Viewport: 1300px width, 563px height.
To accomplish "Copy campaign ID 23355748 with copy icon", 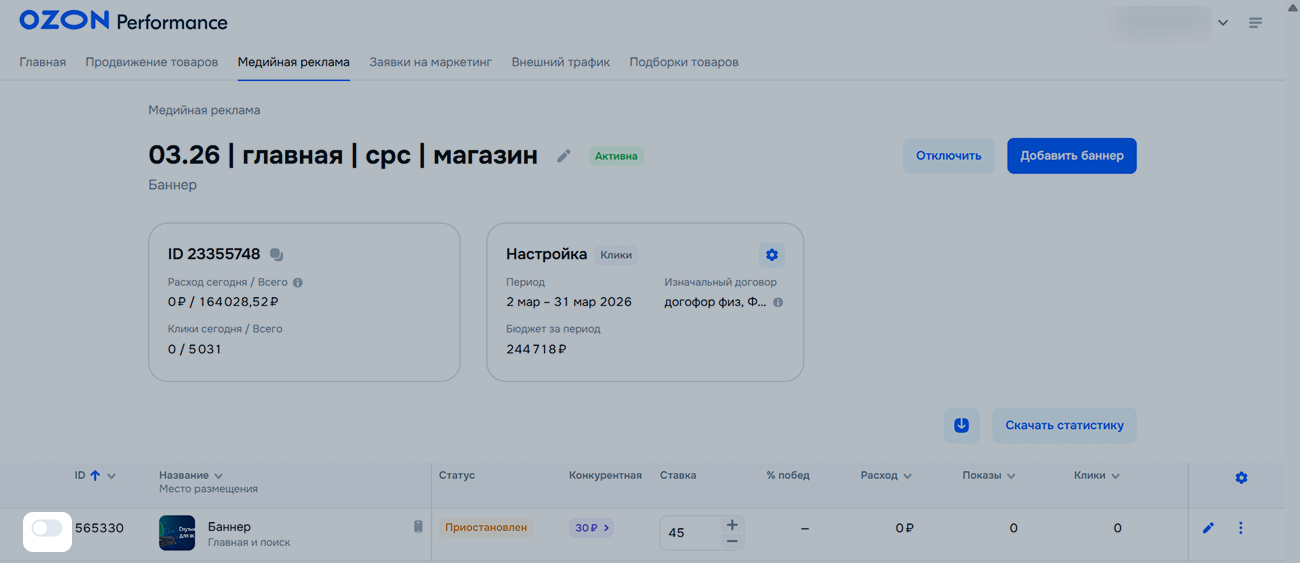I will [277, 255].
